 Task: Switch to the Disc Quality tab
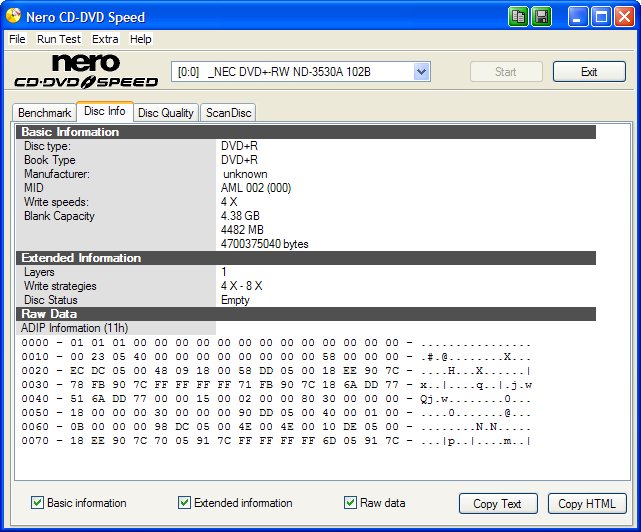166,113
